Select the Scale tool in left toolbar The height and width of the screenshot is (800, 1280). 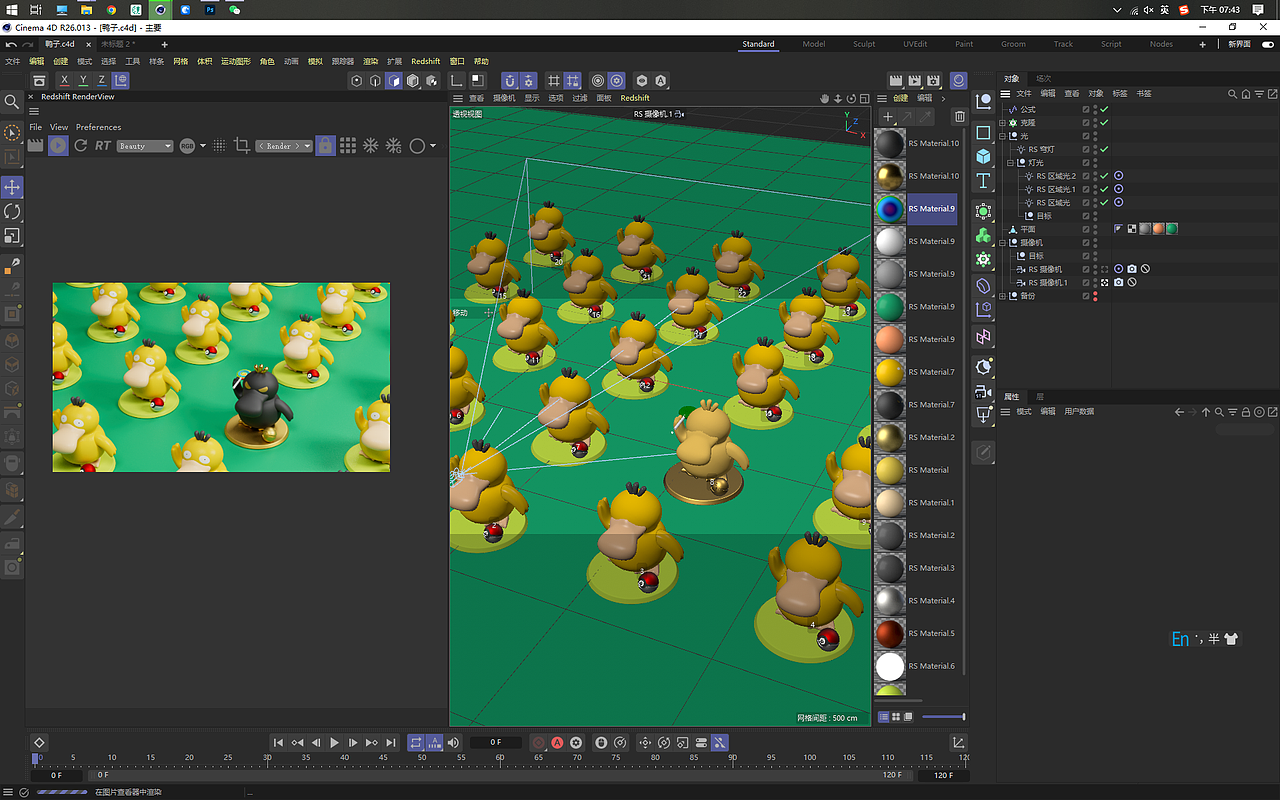point(12,236)
